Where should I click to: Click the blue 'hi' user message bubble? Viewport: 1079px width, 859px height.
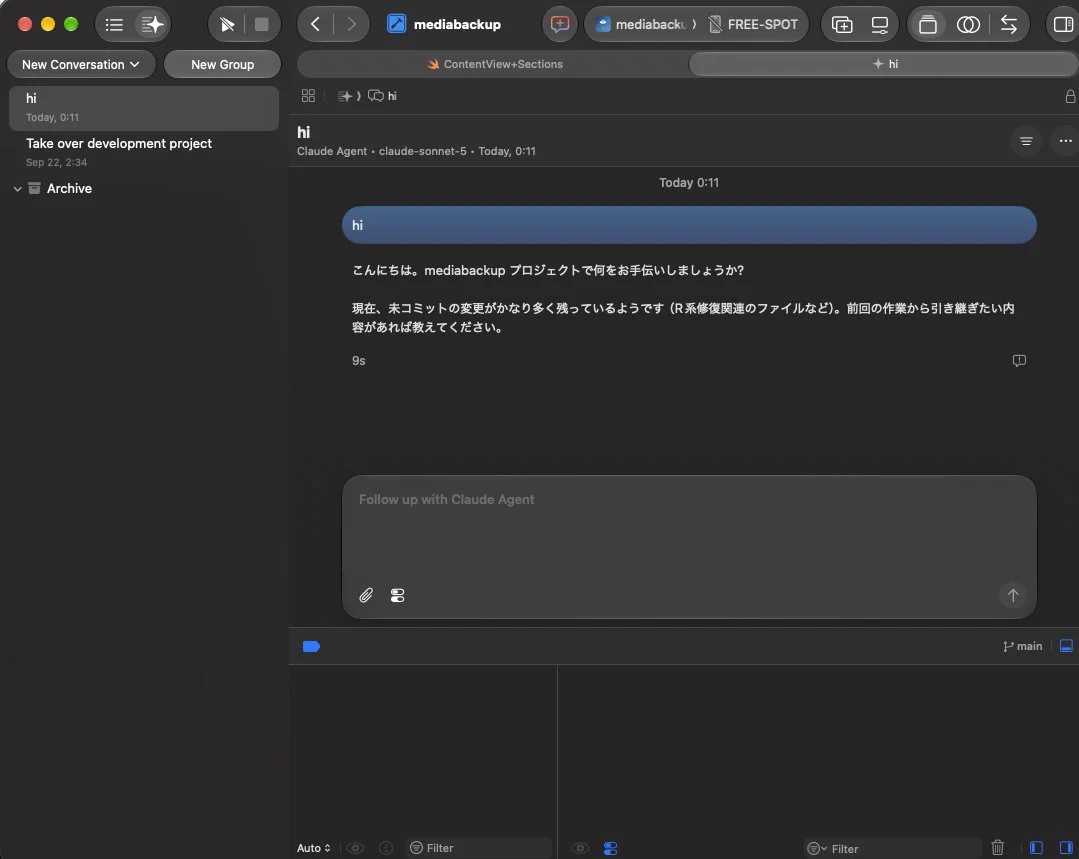click(690, 225)
